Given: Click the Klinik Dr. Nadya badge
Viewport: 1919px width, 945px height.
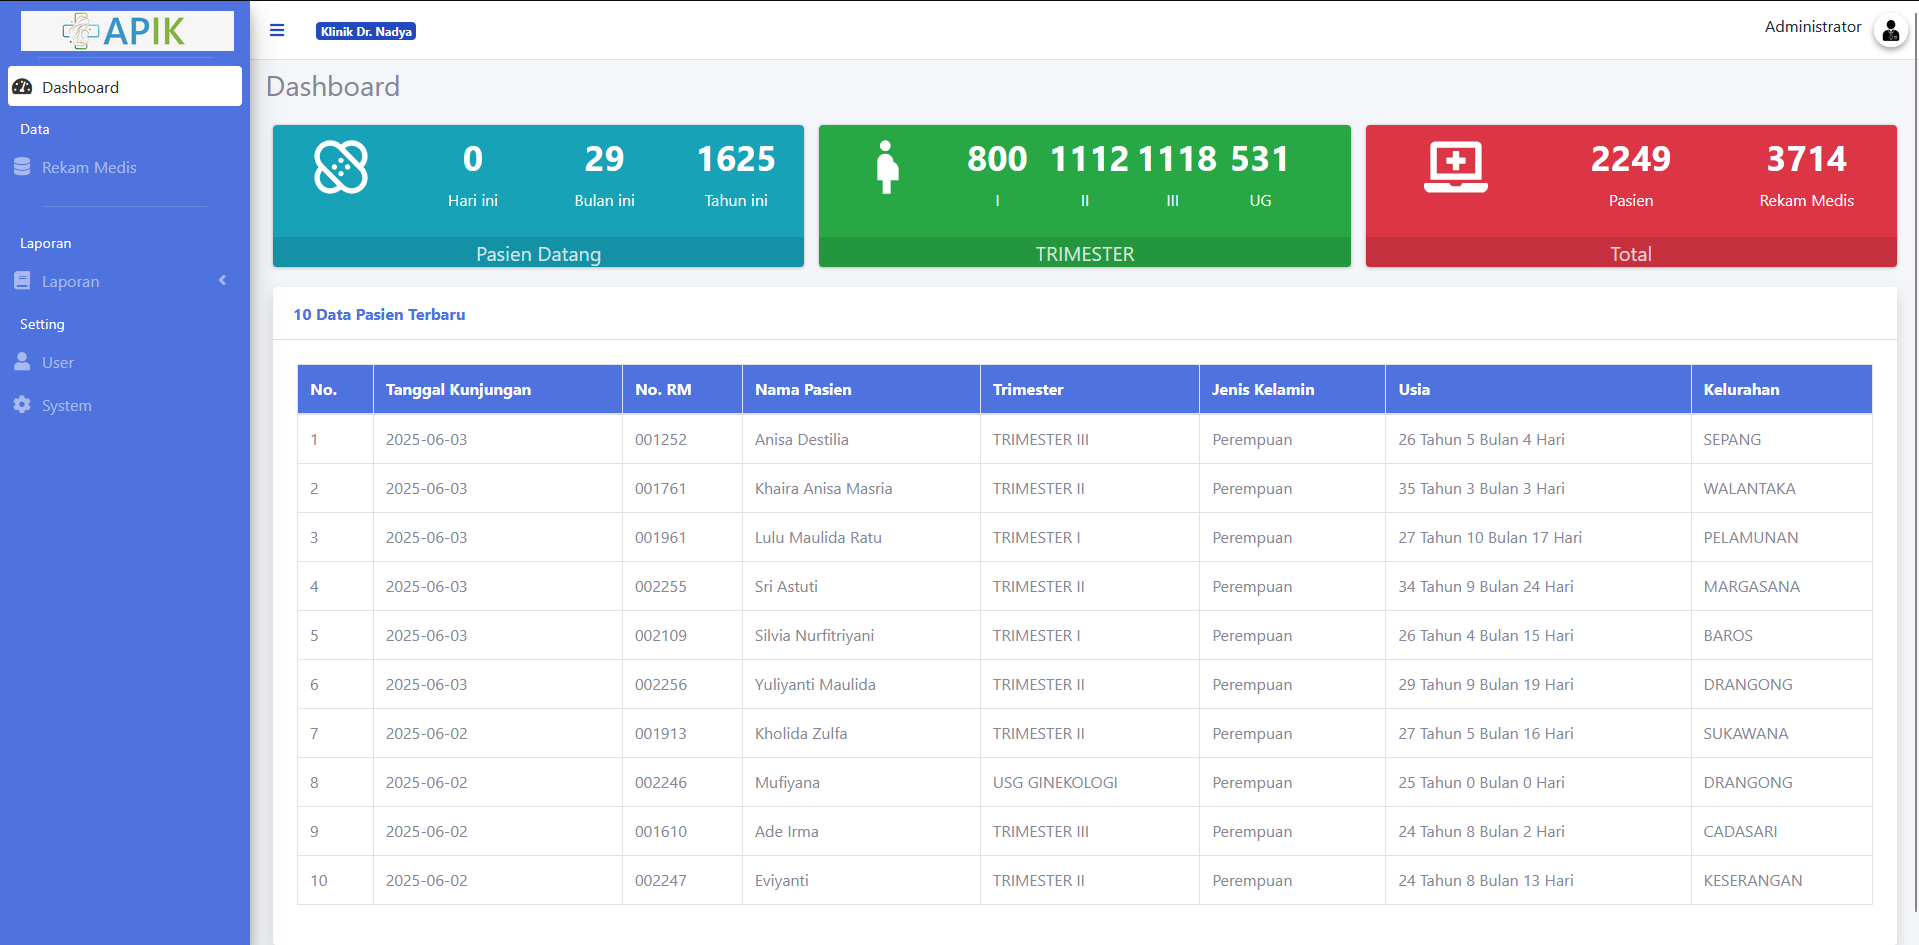Looking at the screenshot, I should click(366, 32).
